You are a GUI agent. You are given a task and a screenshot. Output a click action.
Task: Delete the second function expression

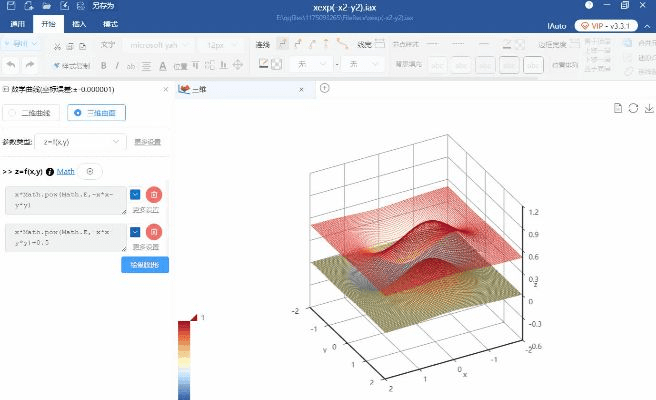coord(153,231)
